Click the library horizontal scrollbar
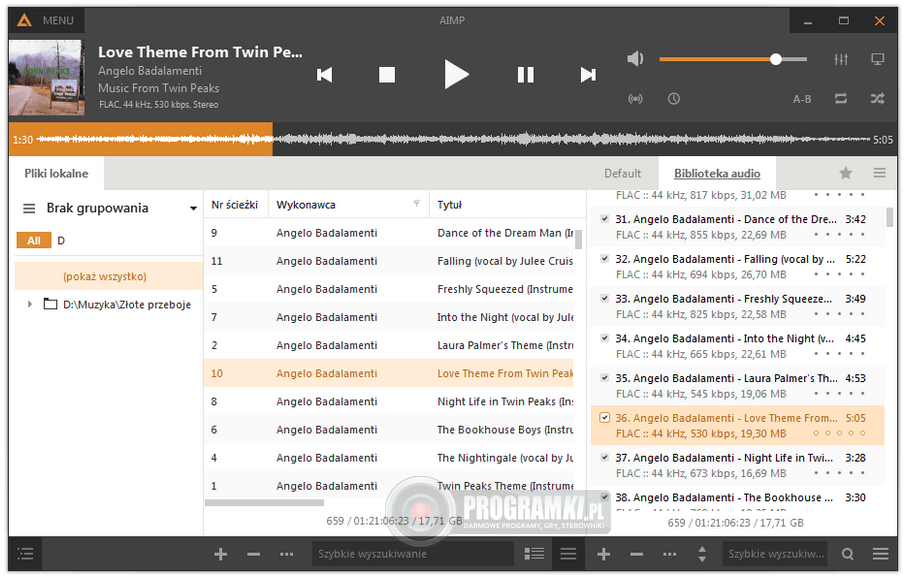904x582 pixels. click(x=265, y=503)
